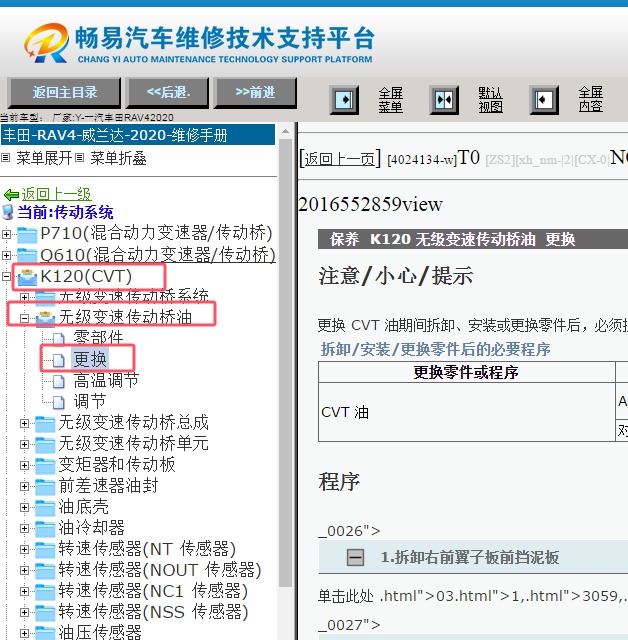This screenshot has height=640, width=628.
Task: Click the 油压传感器 folder icon
Action: point(45,633)
